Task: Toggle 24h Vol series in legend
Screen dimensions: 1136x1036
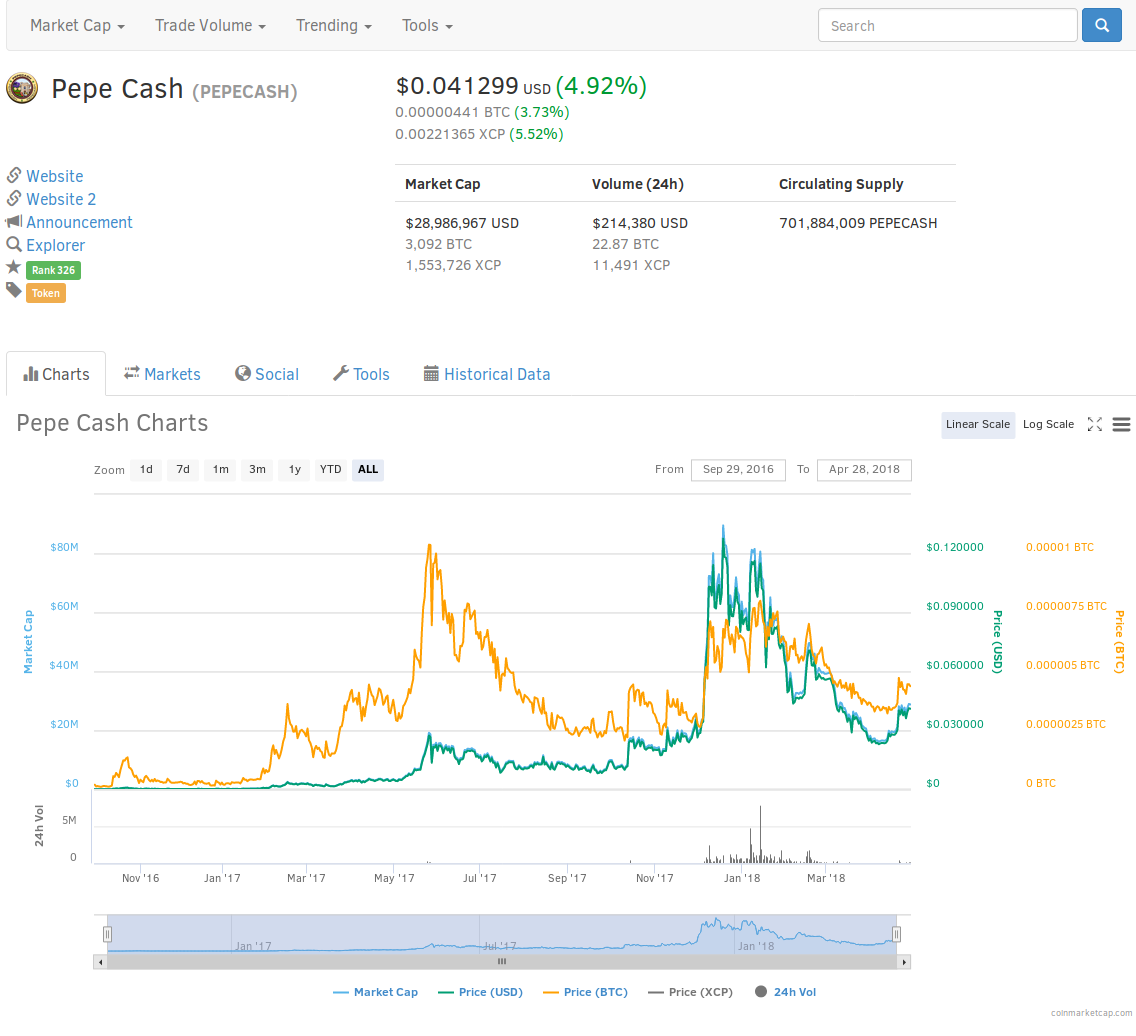Action: pyautogui.click(x=785, y=993)
